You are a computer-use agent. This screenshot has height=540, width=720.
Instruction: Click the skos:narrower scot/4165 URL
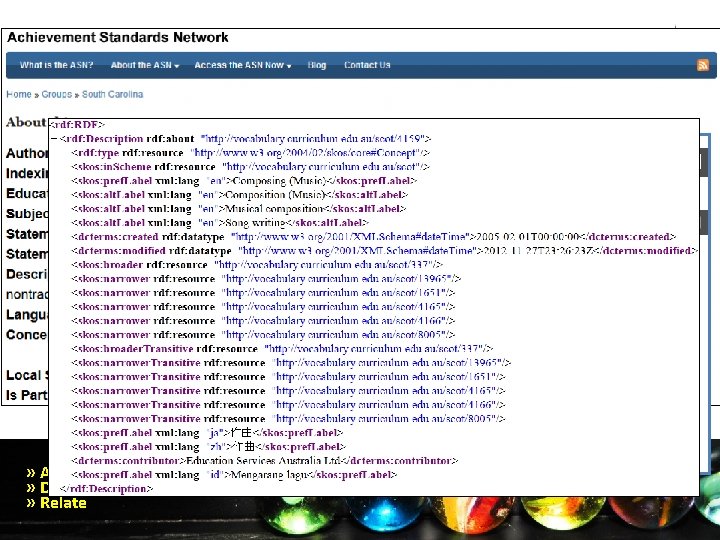tap(334, 307)
